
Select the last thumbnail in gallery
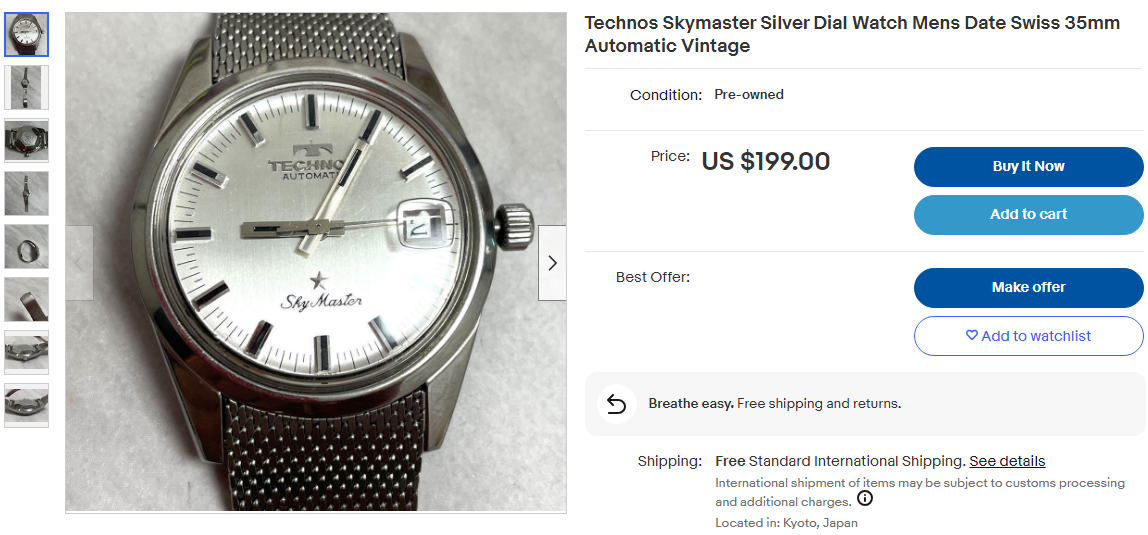click(x=26, y=406)
